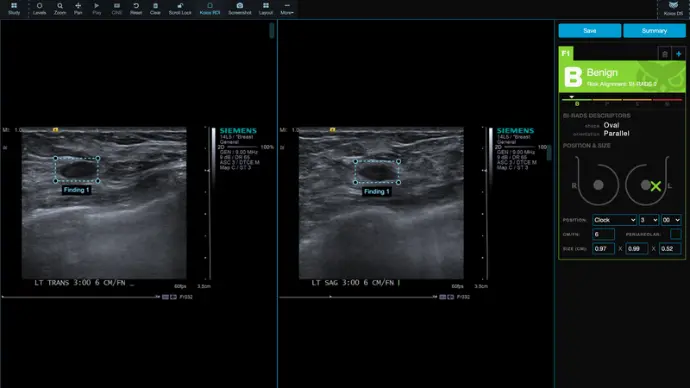Select the right breast diagram
The height and width of the screenshot is (388, 690).
[597, 181]
